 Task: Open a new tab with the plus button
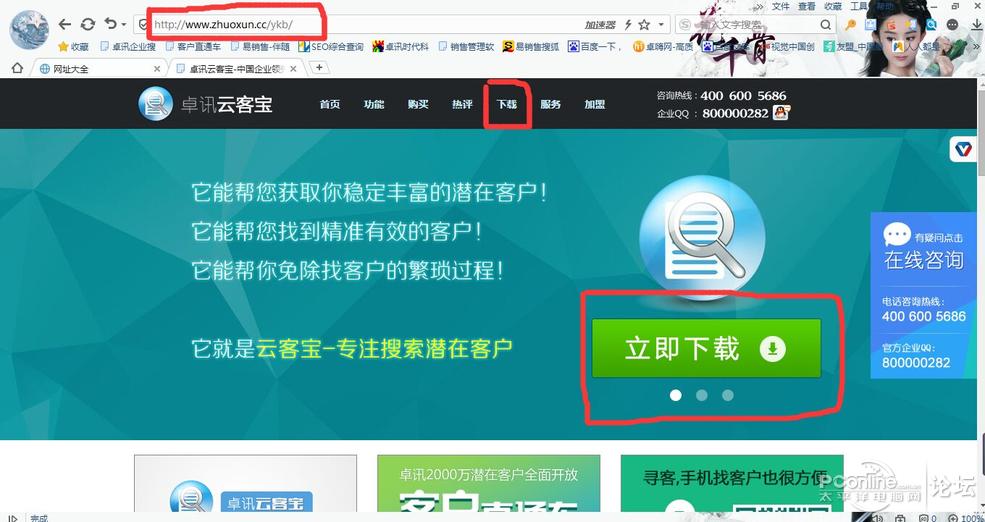319,67
